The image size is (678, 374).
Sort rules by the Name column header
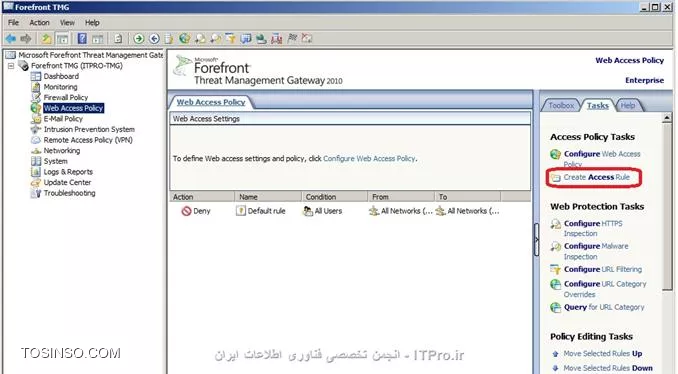click(268, 197)
